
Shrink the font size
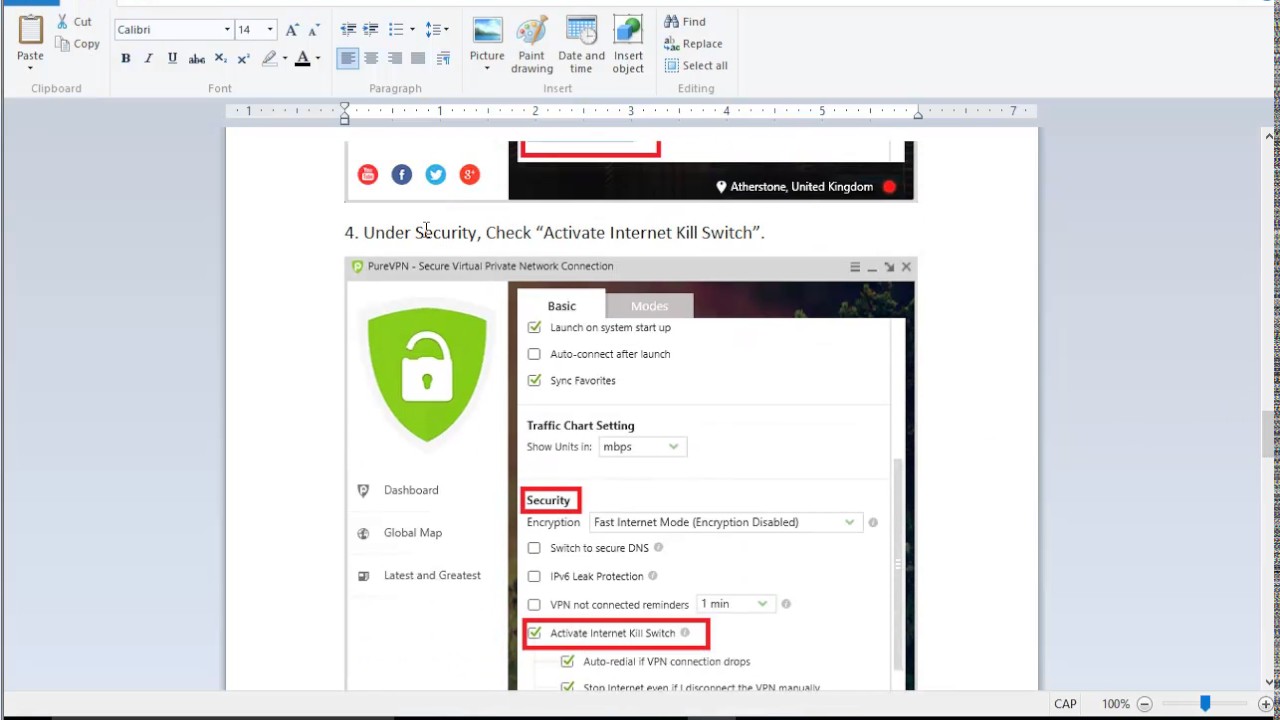pos(315,30)
